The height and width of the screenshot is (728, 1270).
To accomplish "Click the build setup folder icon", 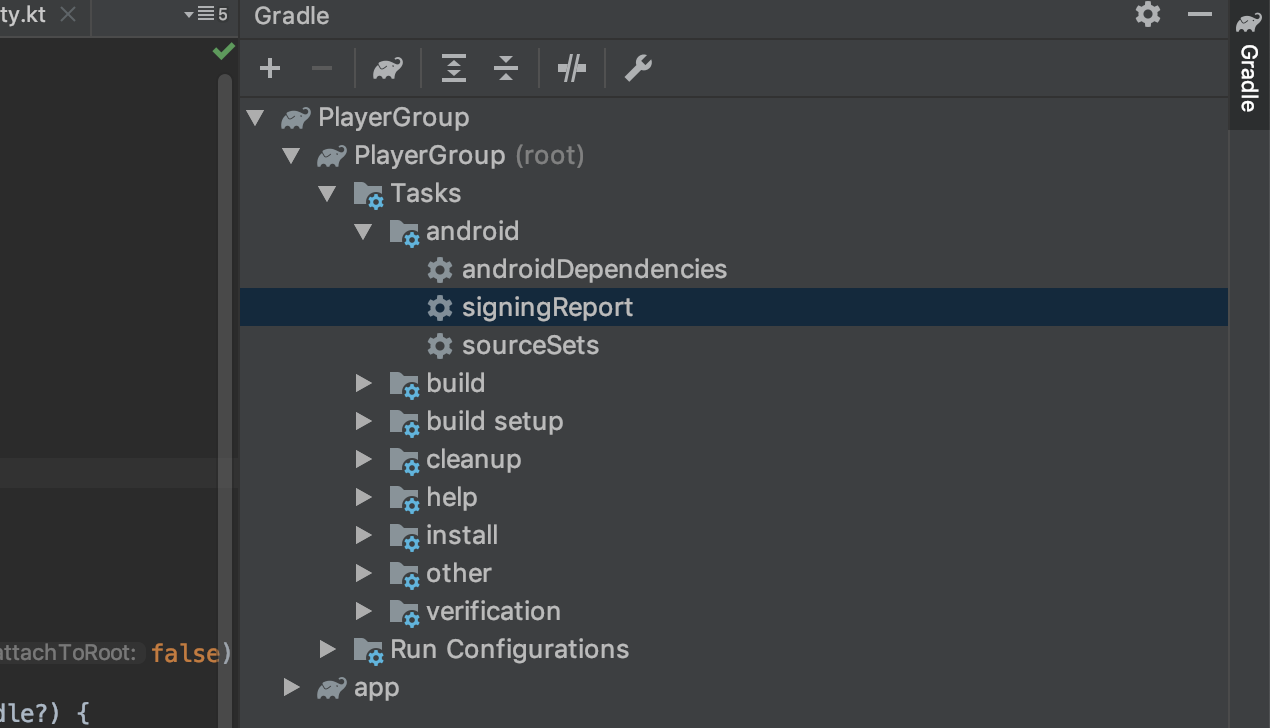I will [x=405, y=423].
